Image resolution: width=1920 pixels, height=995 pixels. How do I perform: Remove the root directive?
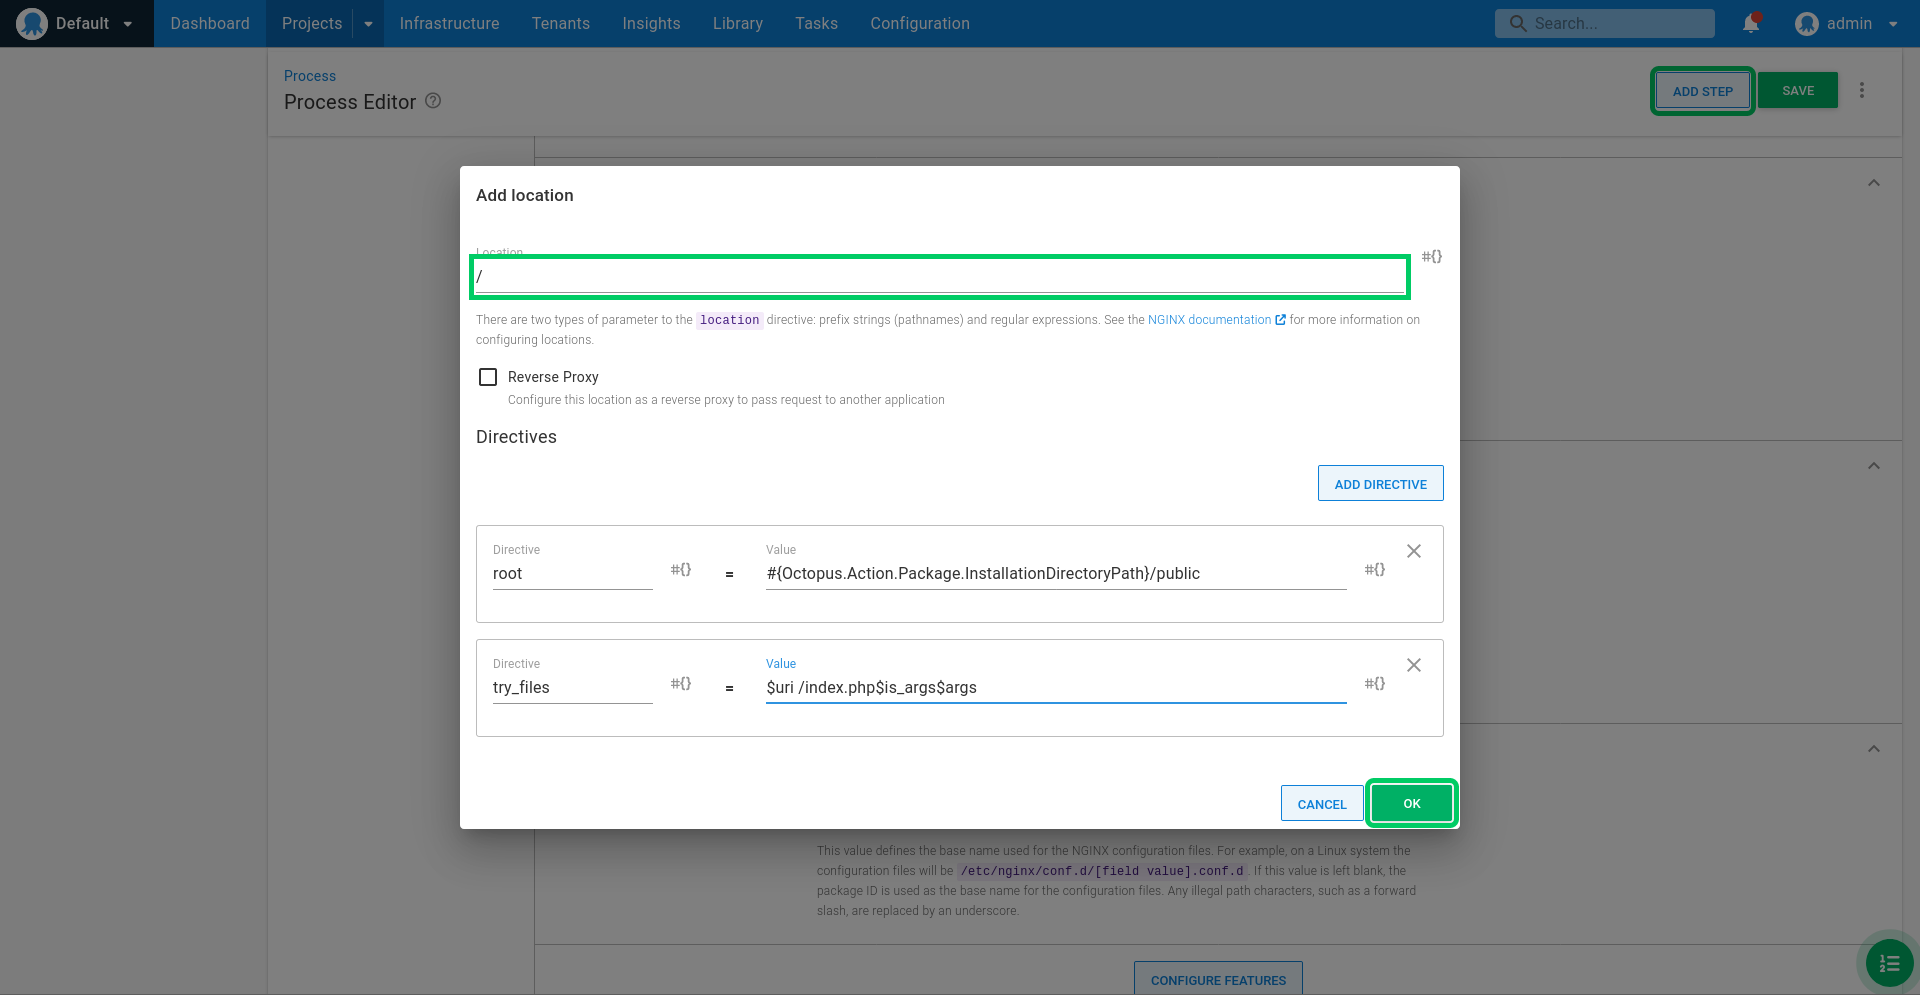click(1414, 551)
